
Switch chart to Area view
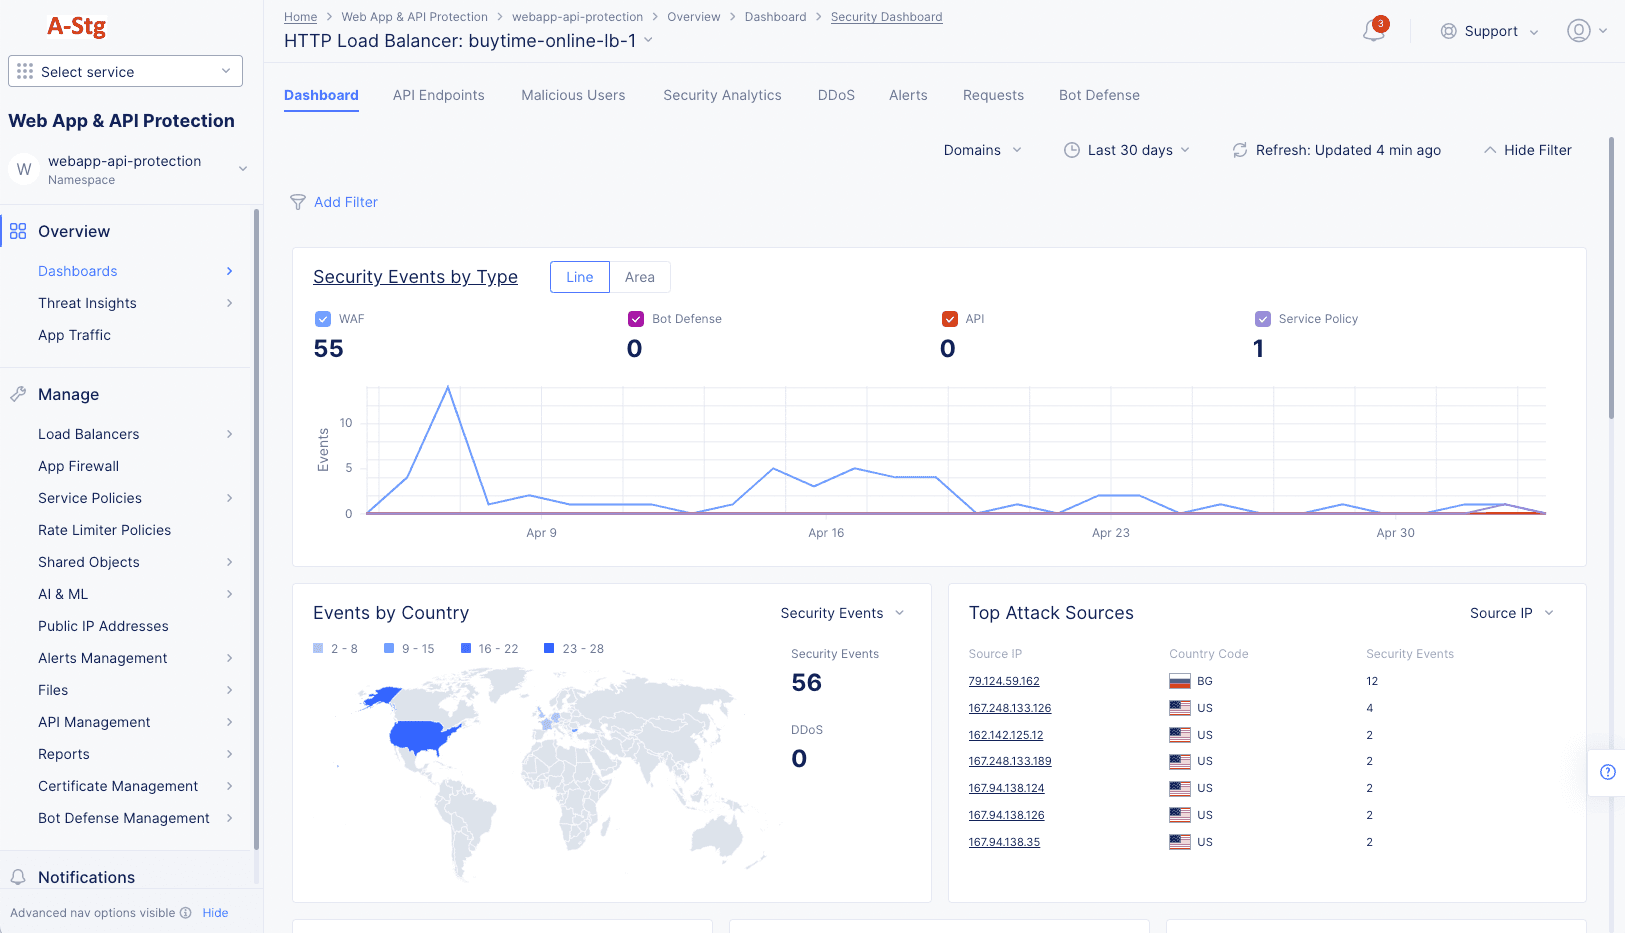point(639,277)
